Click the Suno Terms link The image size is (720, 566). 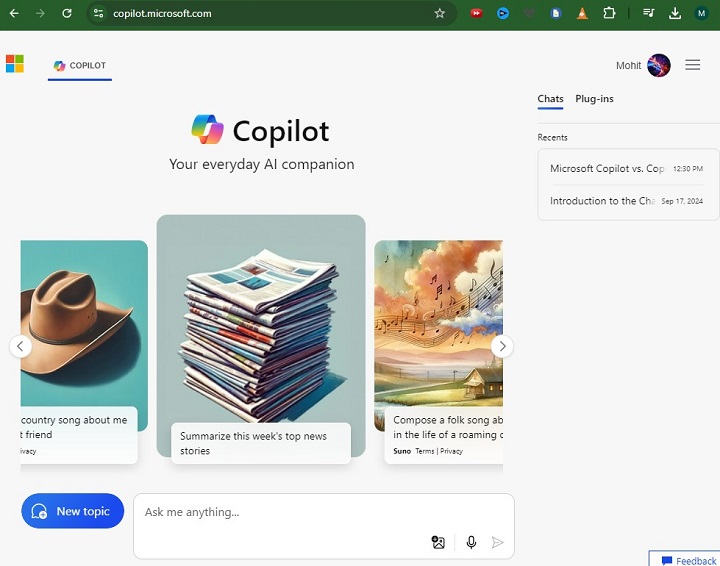(x=425, y=451)
